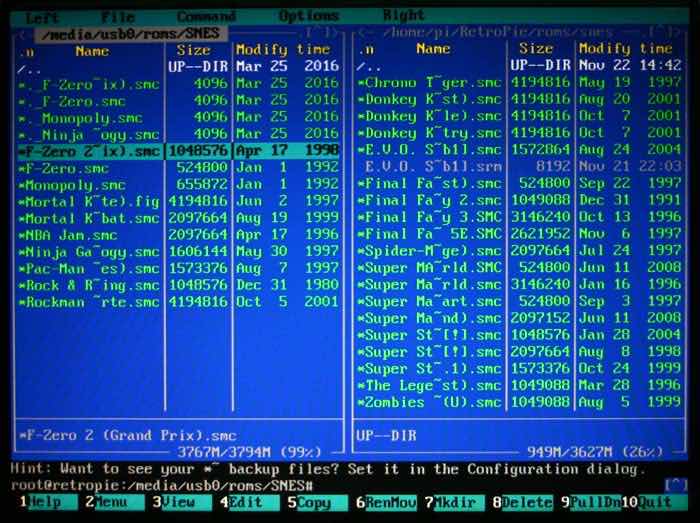Select the Final Fa~y 3.SMC file
Screen dimensions: 700x523
(519, 217)
